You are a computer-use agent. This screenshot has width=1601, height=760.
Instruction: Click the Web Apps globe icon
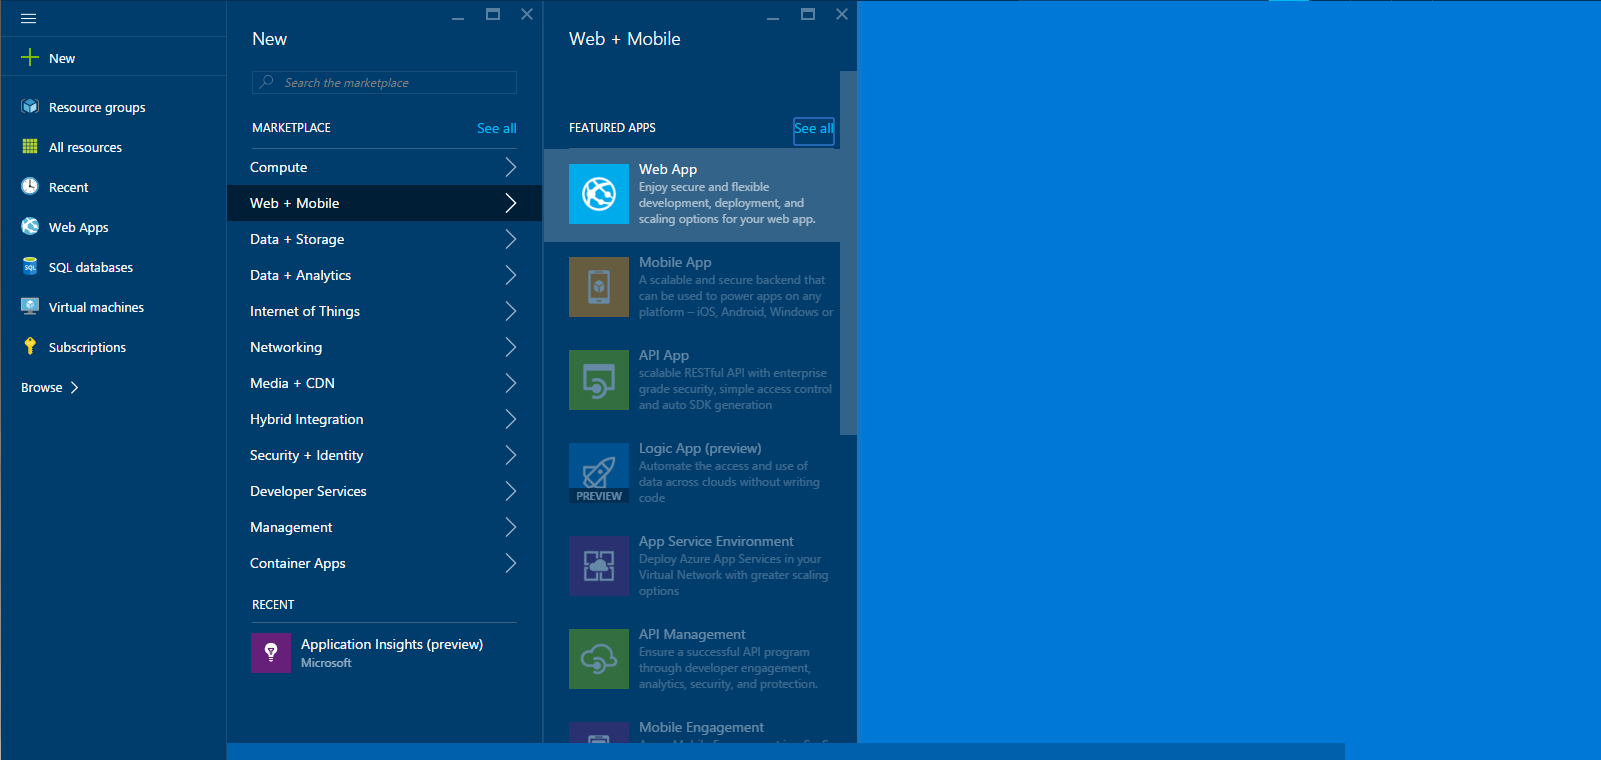tap(30, 226)
